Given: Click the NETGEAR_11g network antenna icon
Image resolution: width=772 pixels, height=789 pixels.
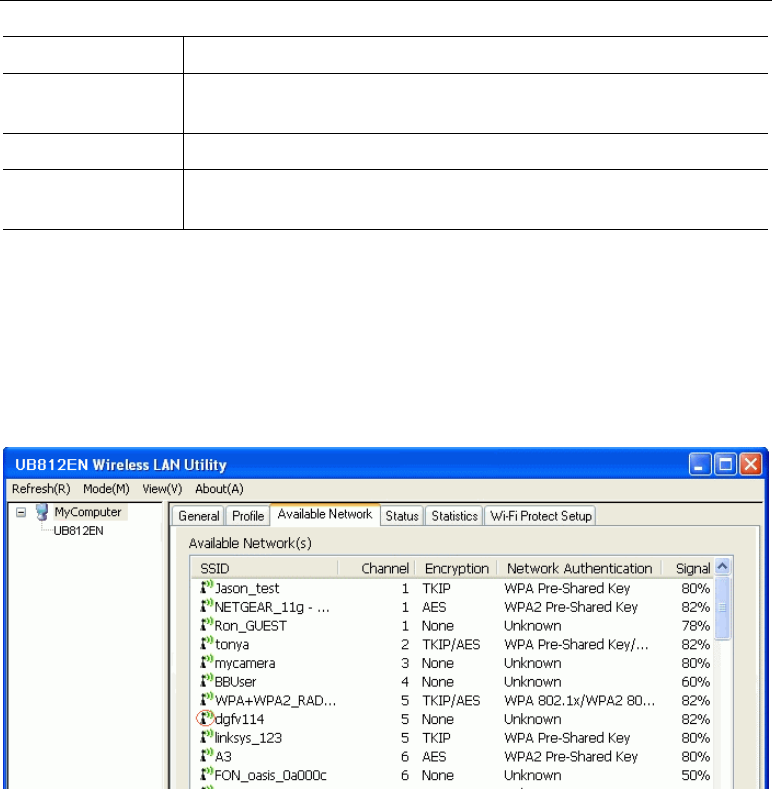Looking at the screenshot, I should tap(207, 605).
